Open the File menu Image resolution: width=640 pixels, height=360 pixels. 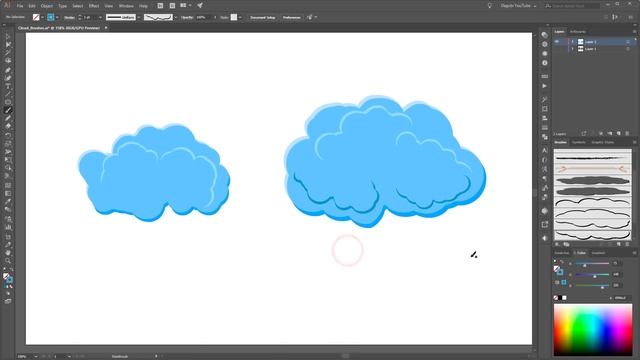point(20,6)
